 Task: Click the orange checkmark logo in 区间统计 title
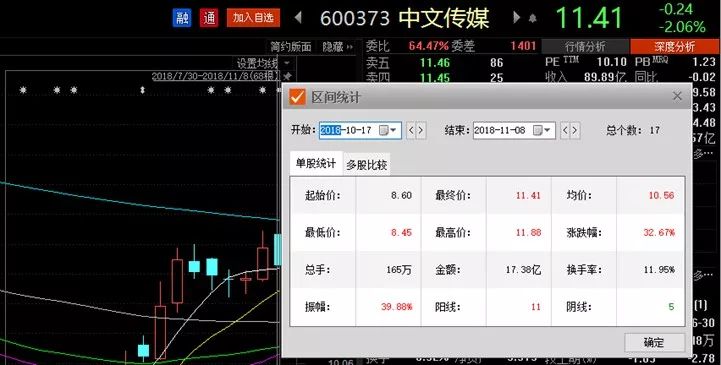pos(297,97)
